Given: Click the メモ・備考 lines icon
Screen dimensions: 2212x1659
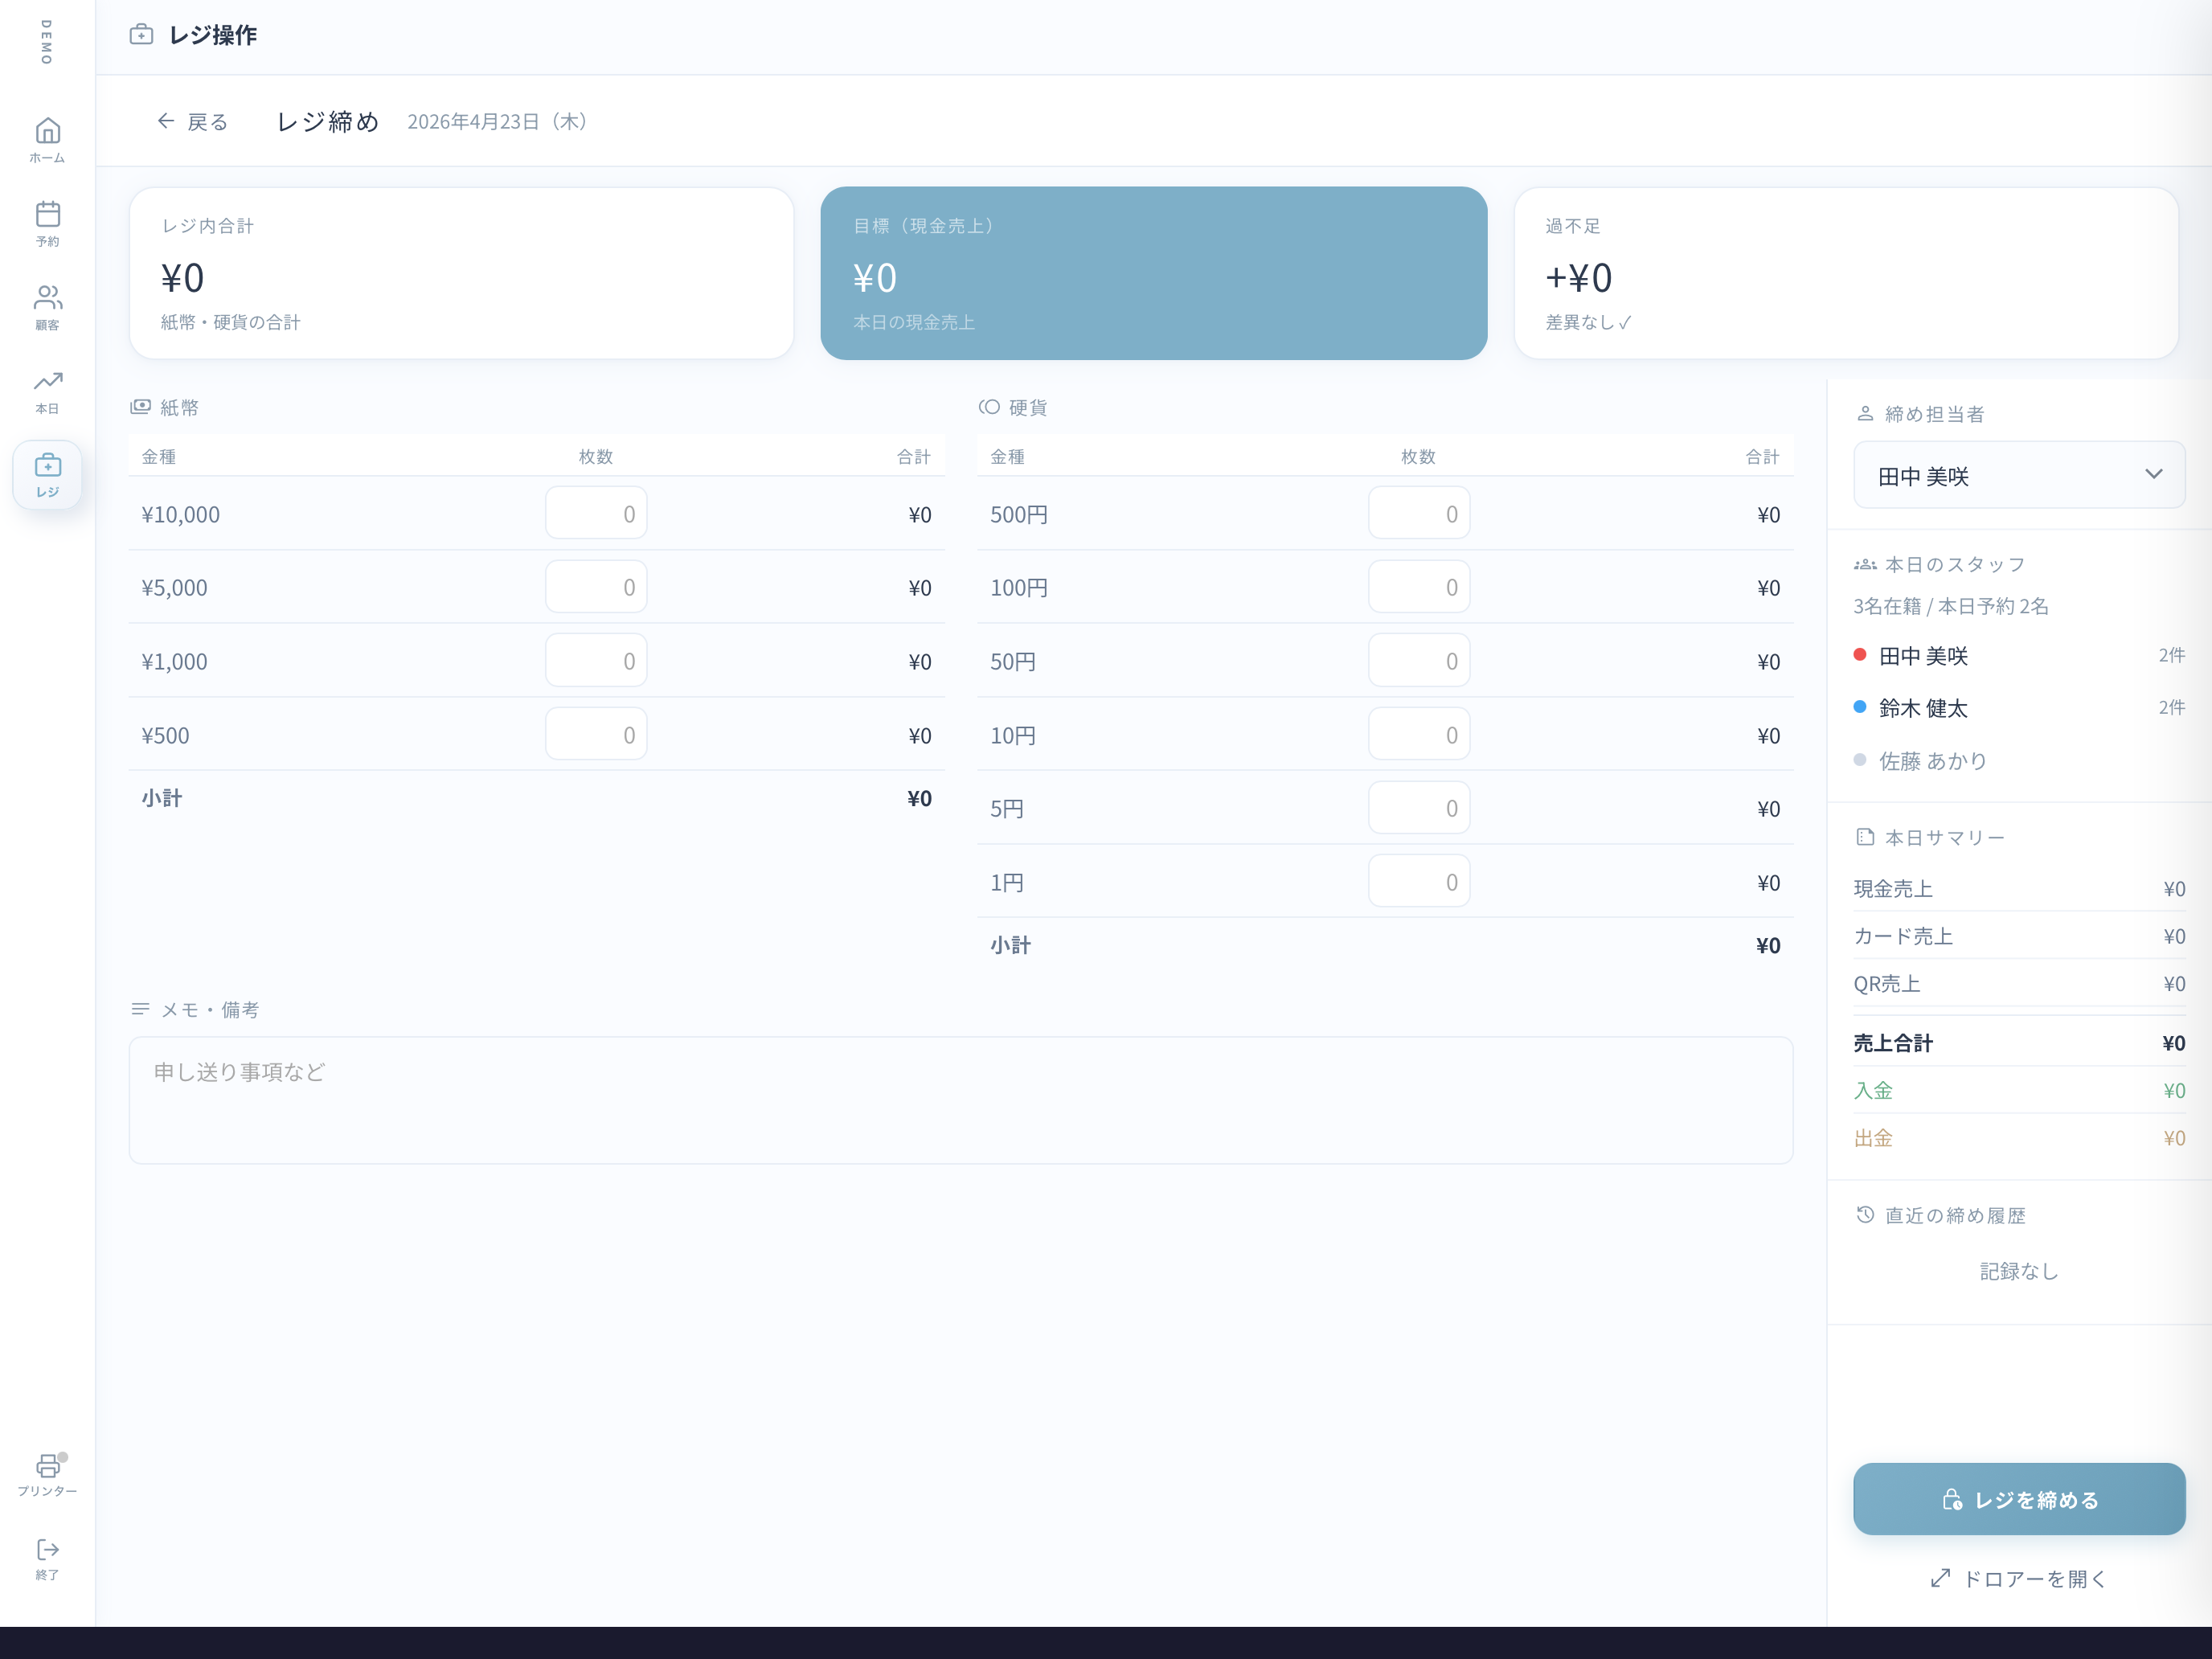Looking at the screenshot, I should tap(141, 1009).
